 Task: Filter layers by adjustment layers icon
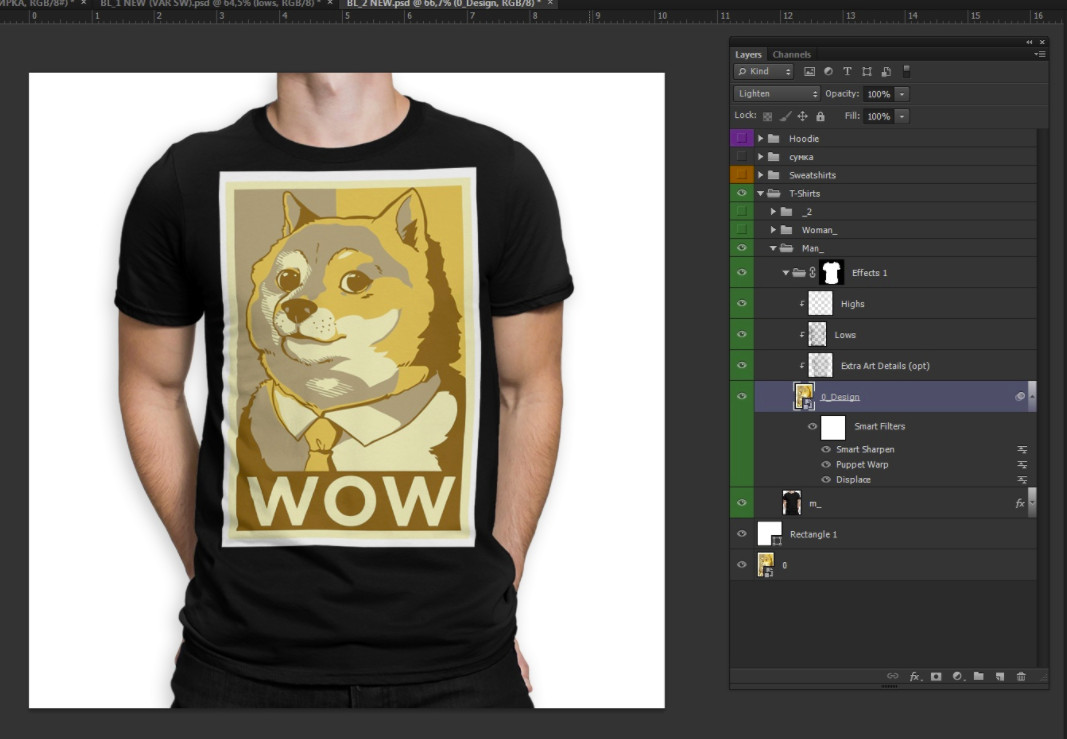(828, 71)
